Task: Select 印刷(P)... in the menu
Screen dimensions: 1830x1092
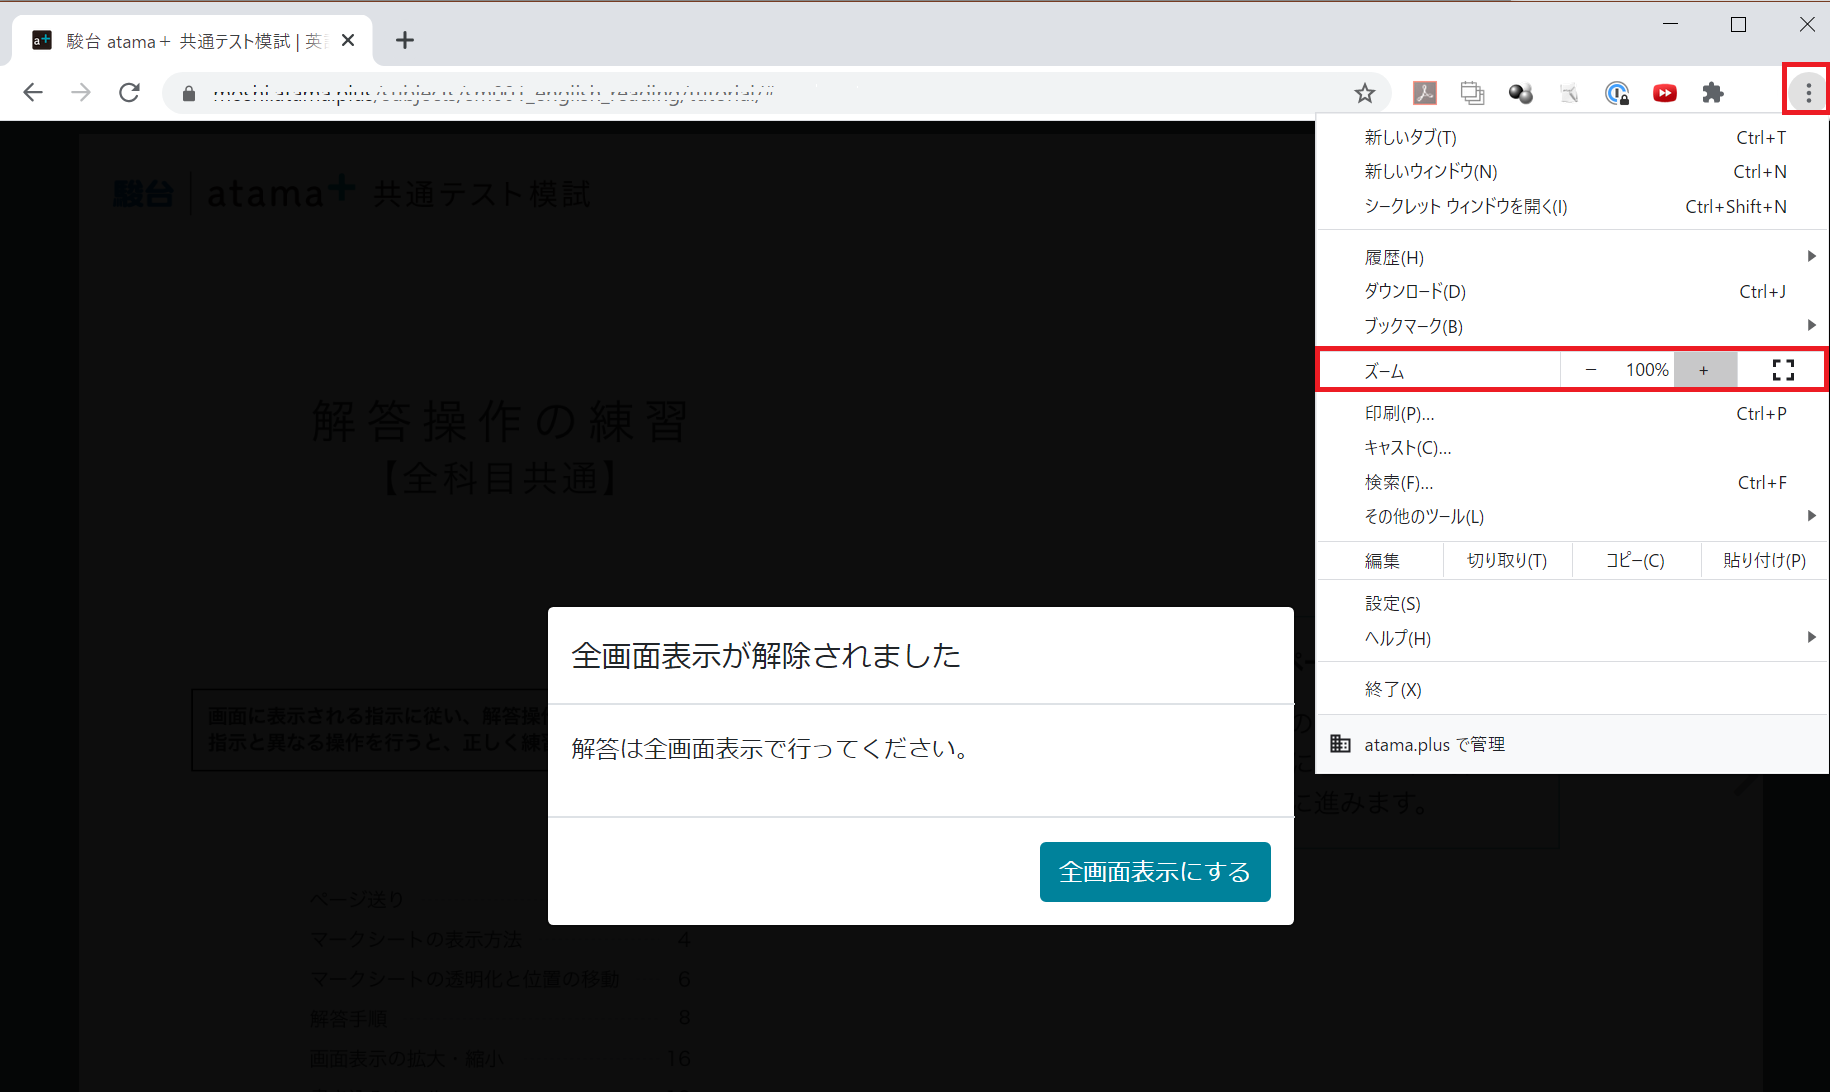Action: 1572,413
